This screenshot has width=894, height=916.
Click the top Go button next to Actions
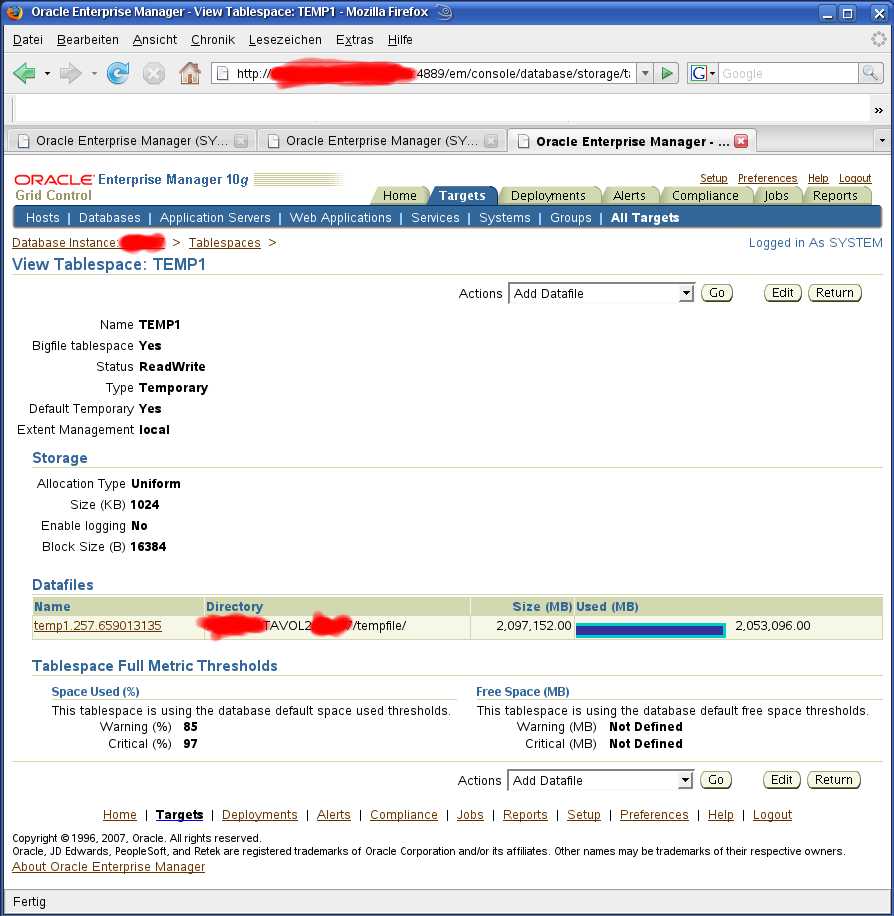(717, 293)
